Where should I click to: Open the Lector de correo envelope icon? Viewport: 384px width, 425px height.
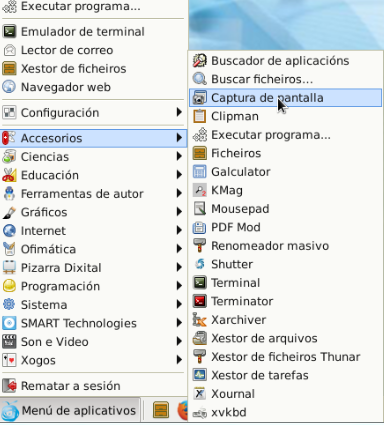click(x=9, y=50)
